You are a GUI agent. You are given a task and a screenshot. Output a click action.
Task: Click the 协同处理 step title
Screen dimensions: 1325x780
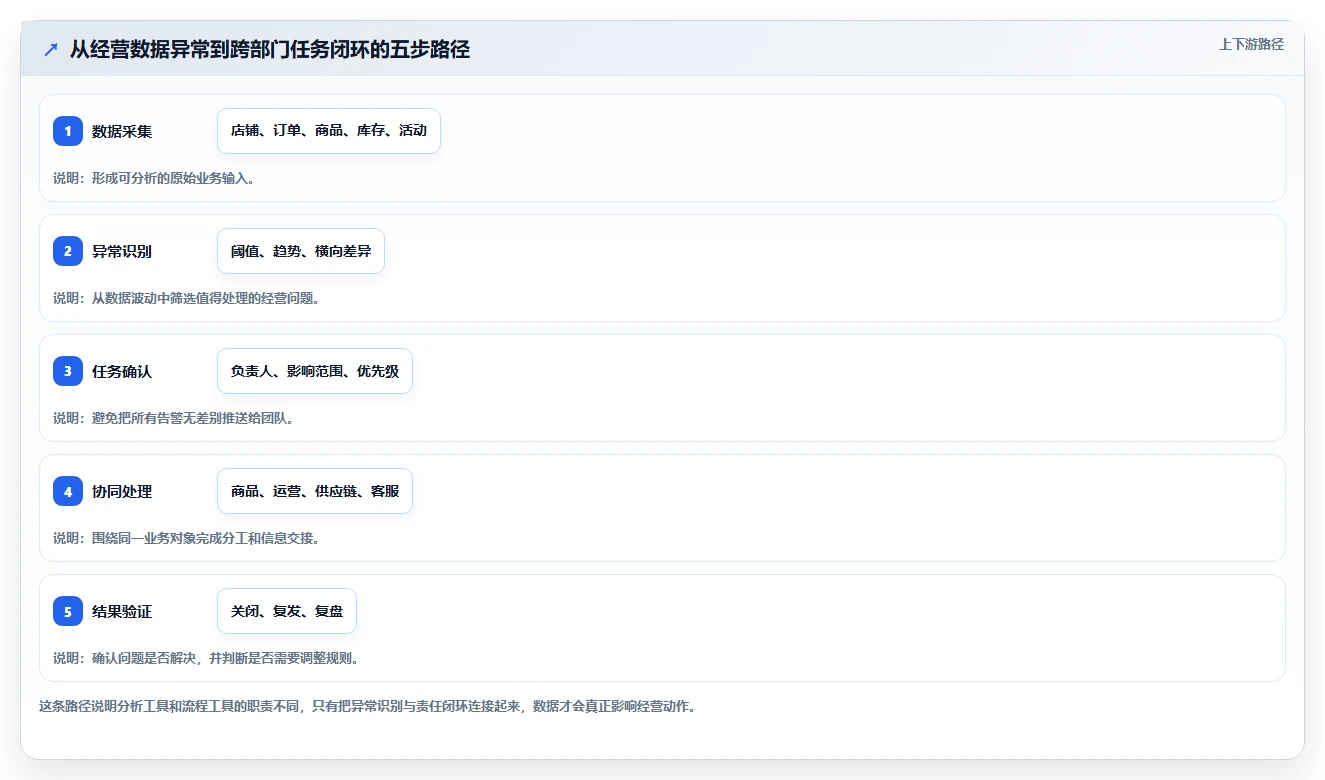pyautogui.click(x=122, y=491)
